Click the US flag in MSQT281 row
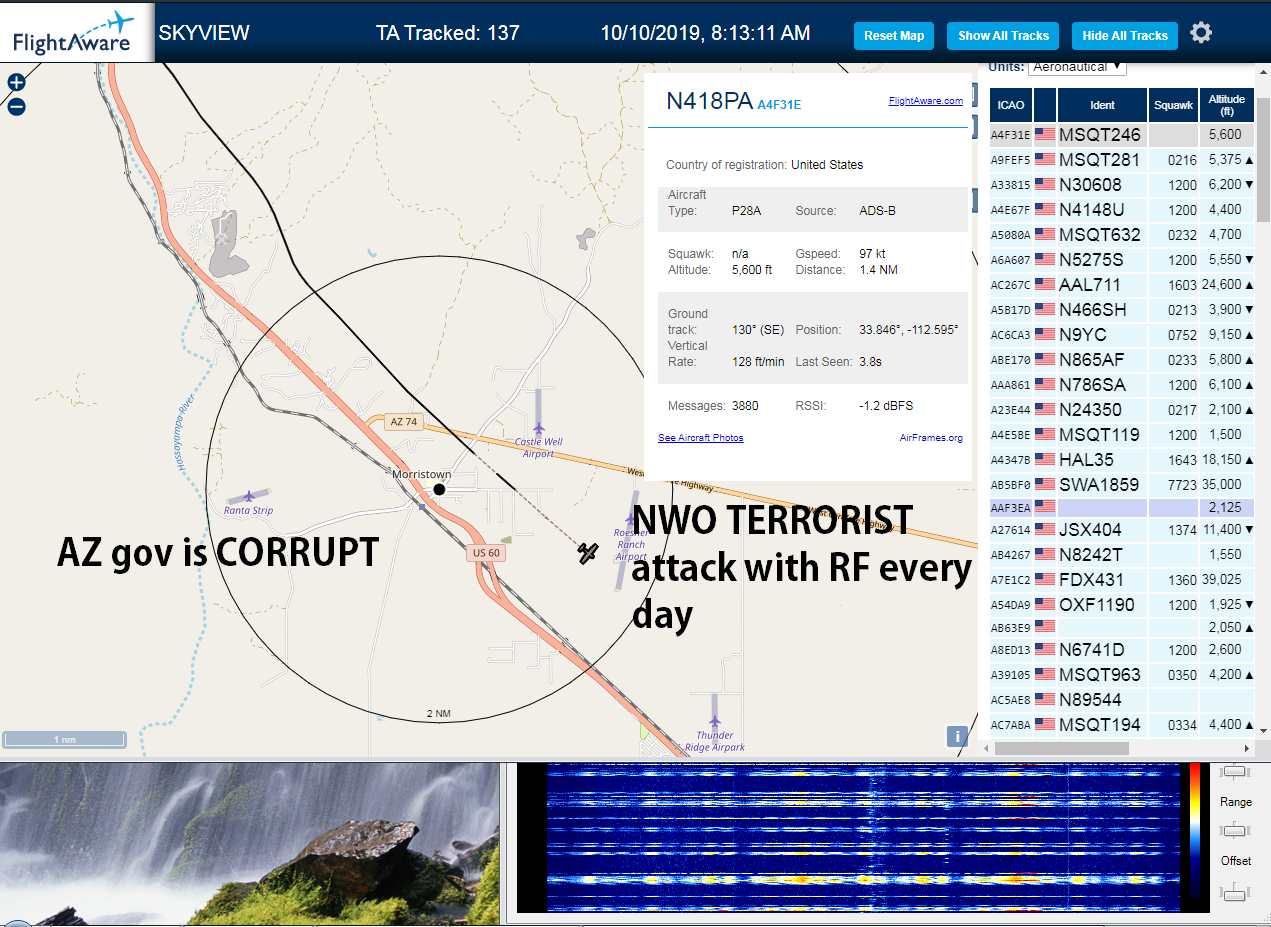1271x927 pixels. tap(1045, 159)
